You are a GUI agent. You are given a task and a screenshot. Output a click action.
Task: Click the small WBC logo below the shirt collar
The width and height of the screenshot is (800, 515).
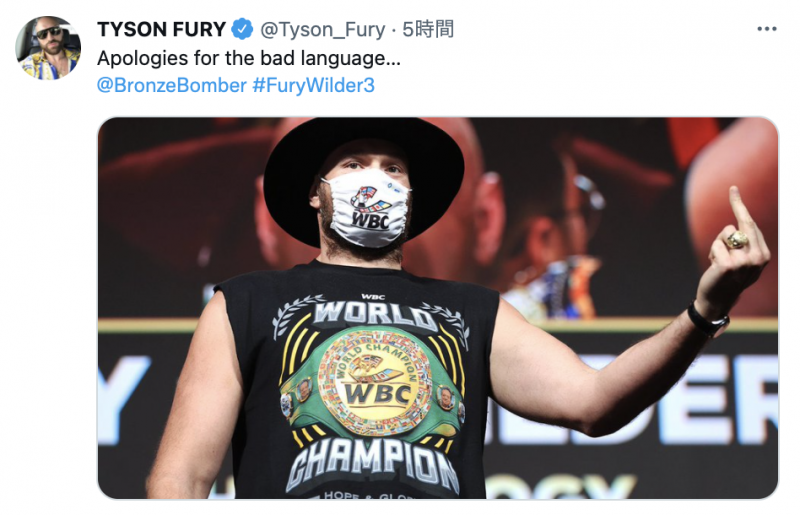[x=372, y=297]
